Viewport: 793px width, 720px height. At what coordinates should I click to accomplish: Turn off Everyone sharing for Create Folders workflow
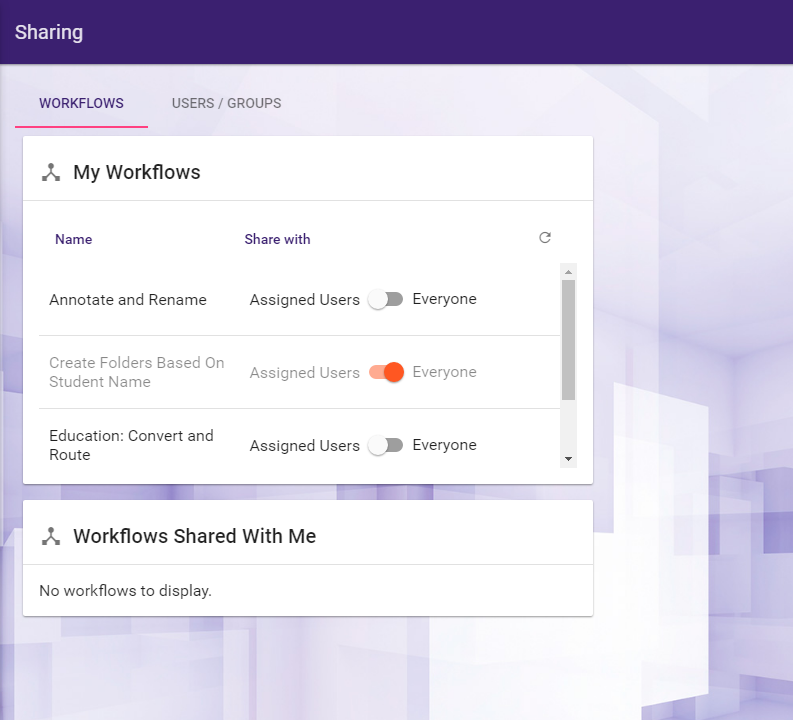click(386, 372)
